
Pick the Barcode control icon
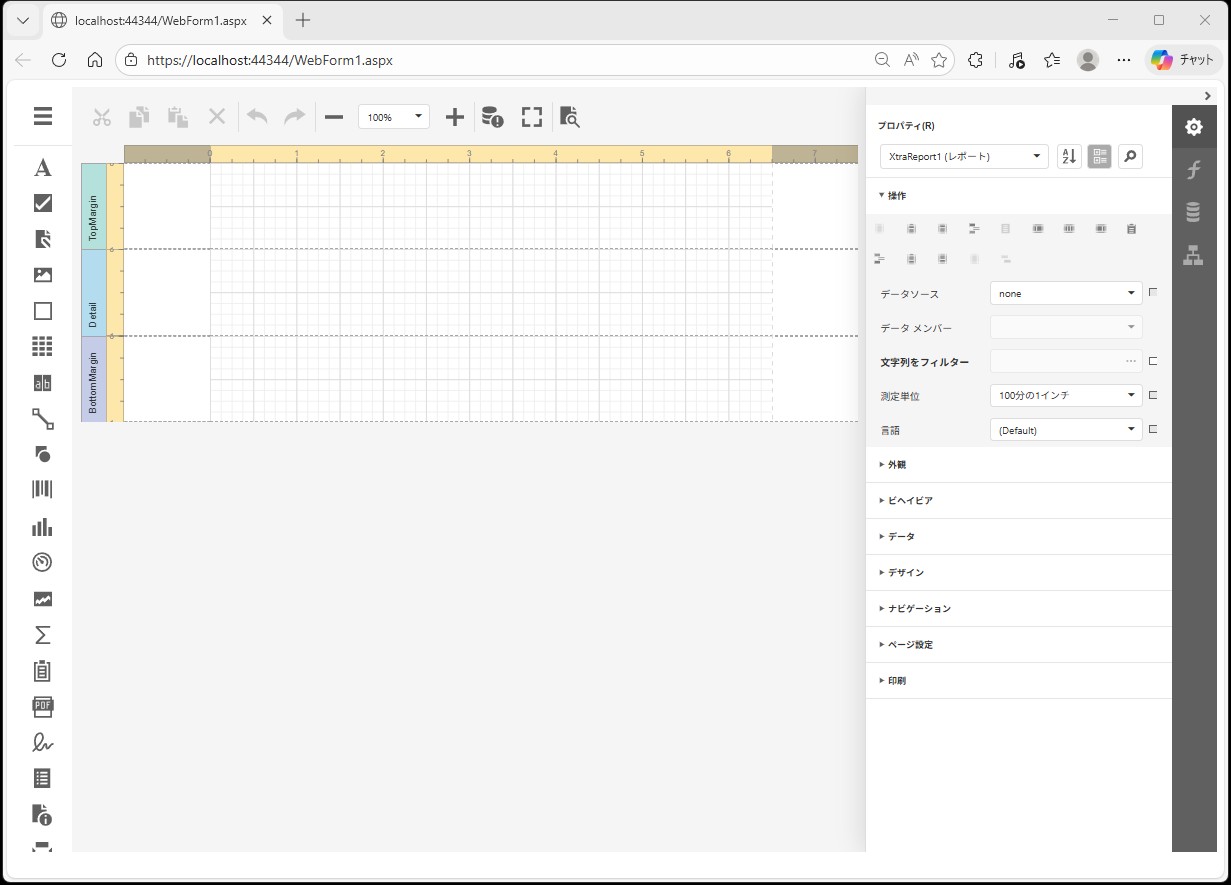coord(42,489)
